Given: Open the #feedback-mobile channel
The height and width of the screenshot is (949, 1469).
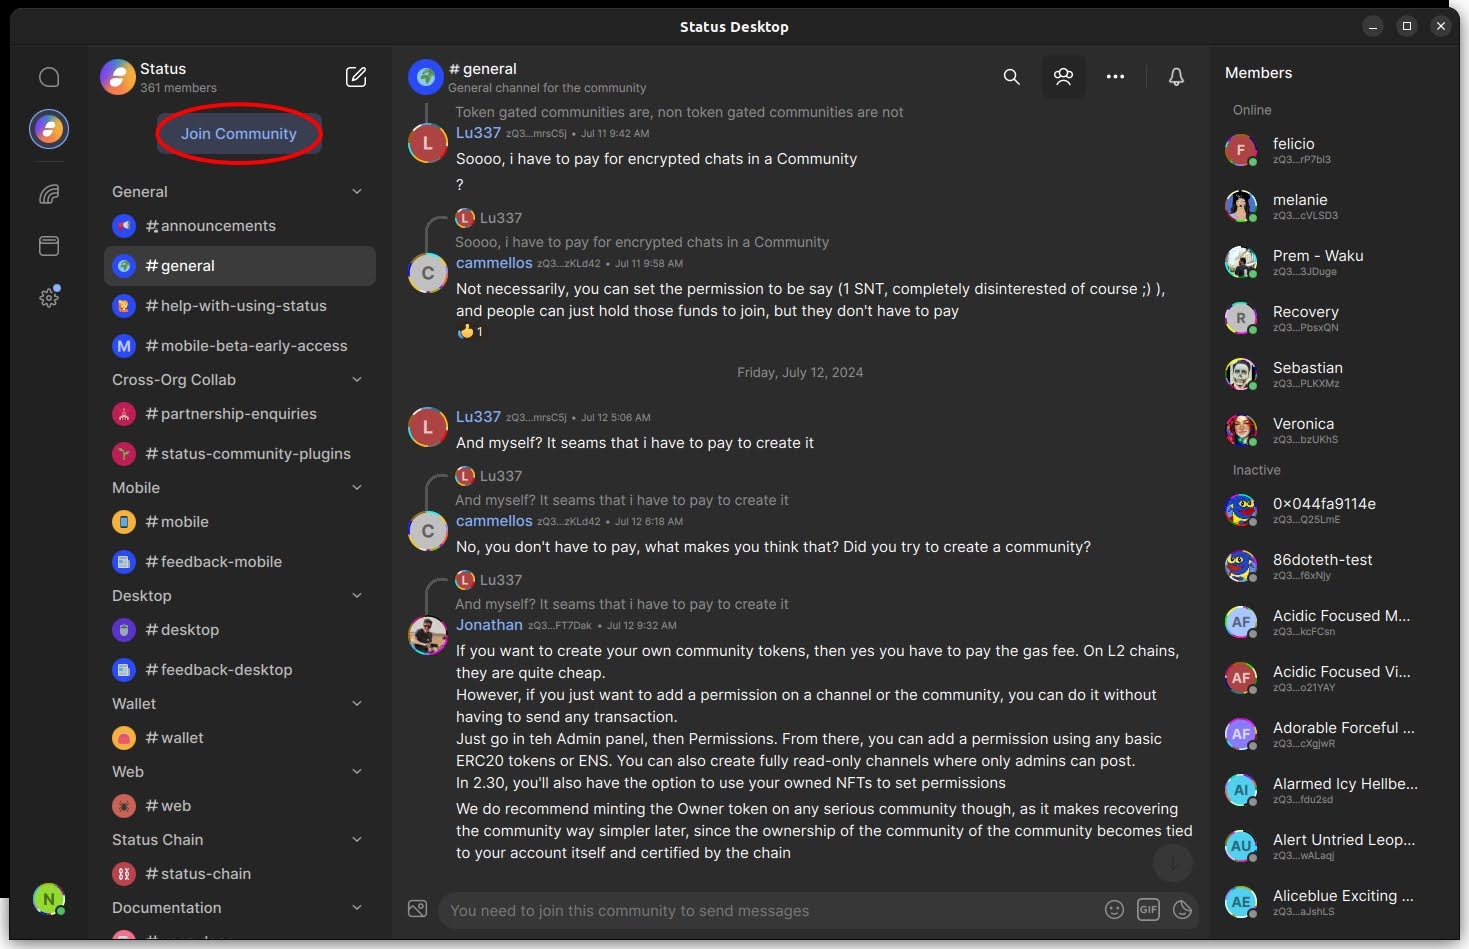Looking at the screenshot, I should (240, 562).
